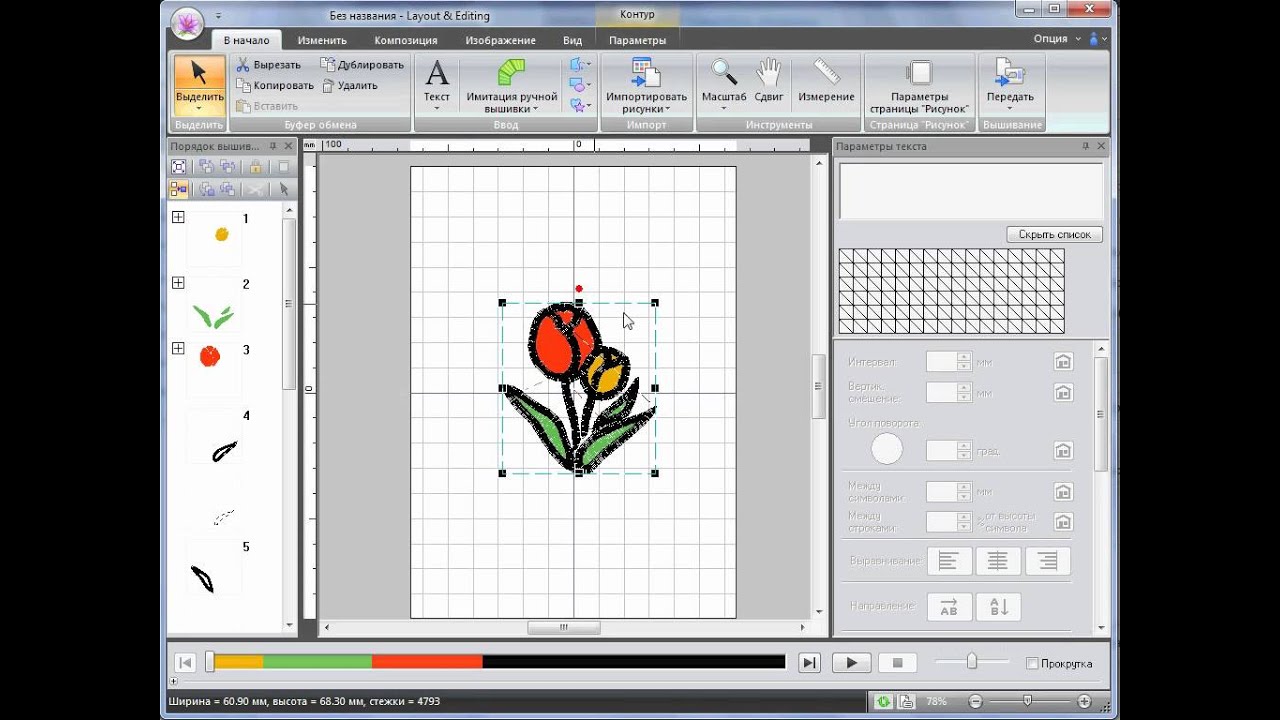Stop the stitch simulation
Image resolution: width=1280 pixels, height=720 pixels.
click(897, 663)
